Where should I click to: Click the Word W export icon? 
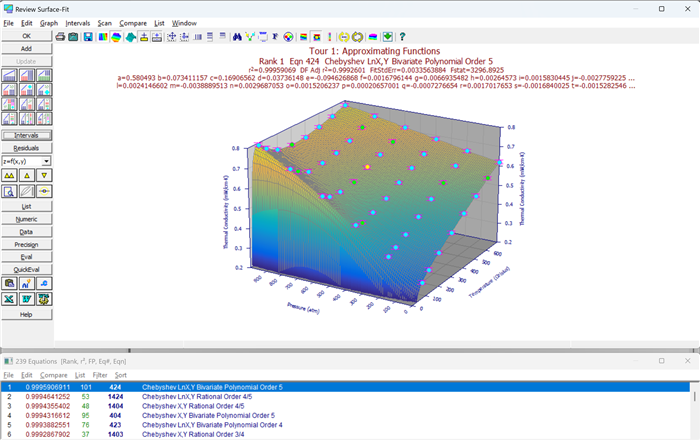coord(26,299)
